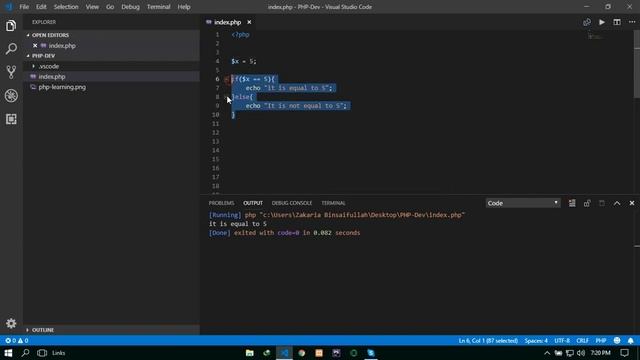This screenshot has width=640, height=360.
Task: Maximize the output panel with up chevron
Action: pos(617,203)
